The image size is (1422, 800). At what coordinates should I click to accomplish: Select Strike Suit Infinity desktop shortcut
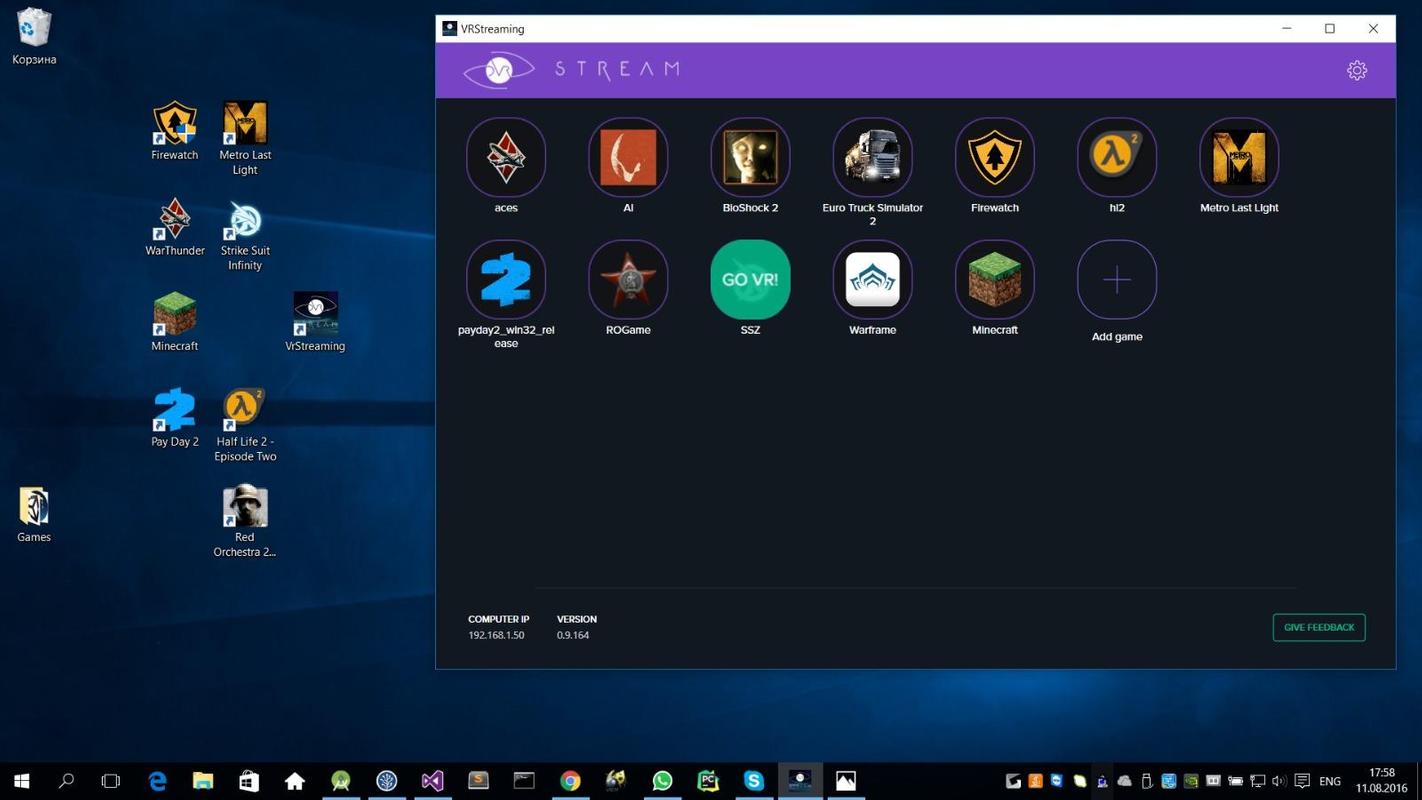[245, 234]
